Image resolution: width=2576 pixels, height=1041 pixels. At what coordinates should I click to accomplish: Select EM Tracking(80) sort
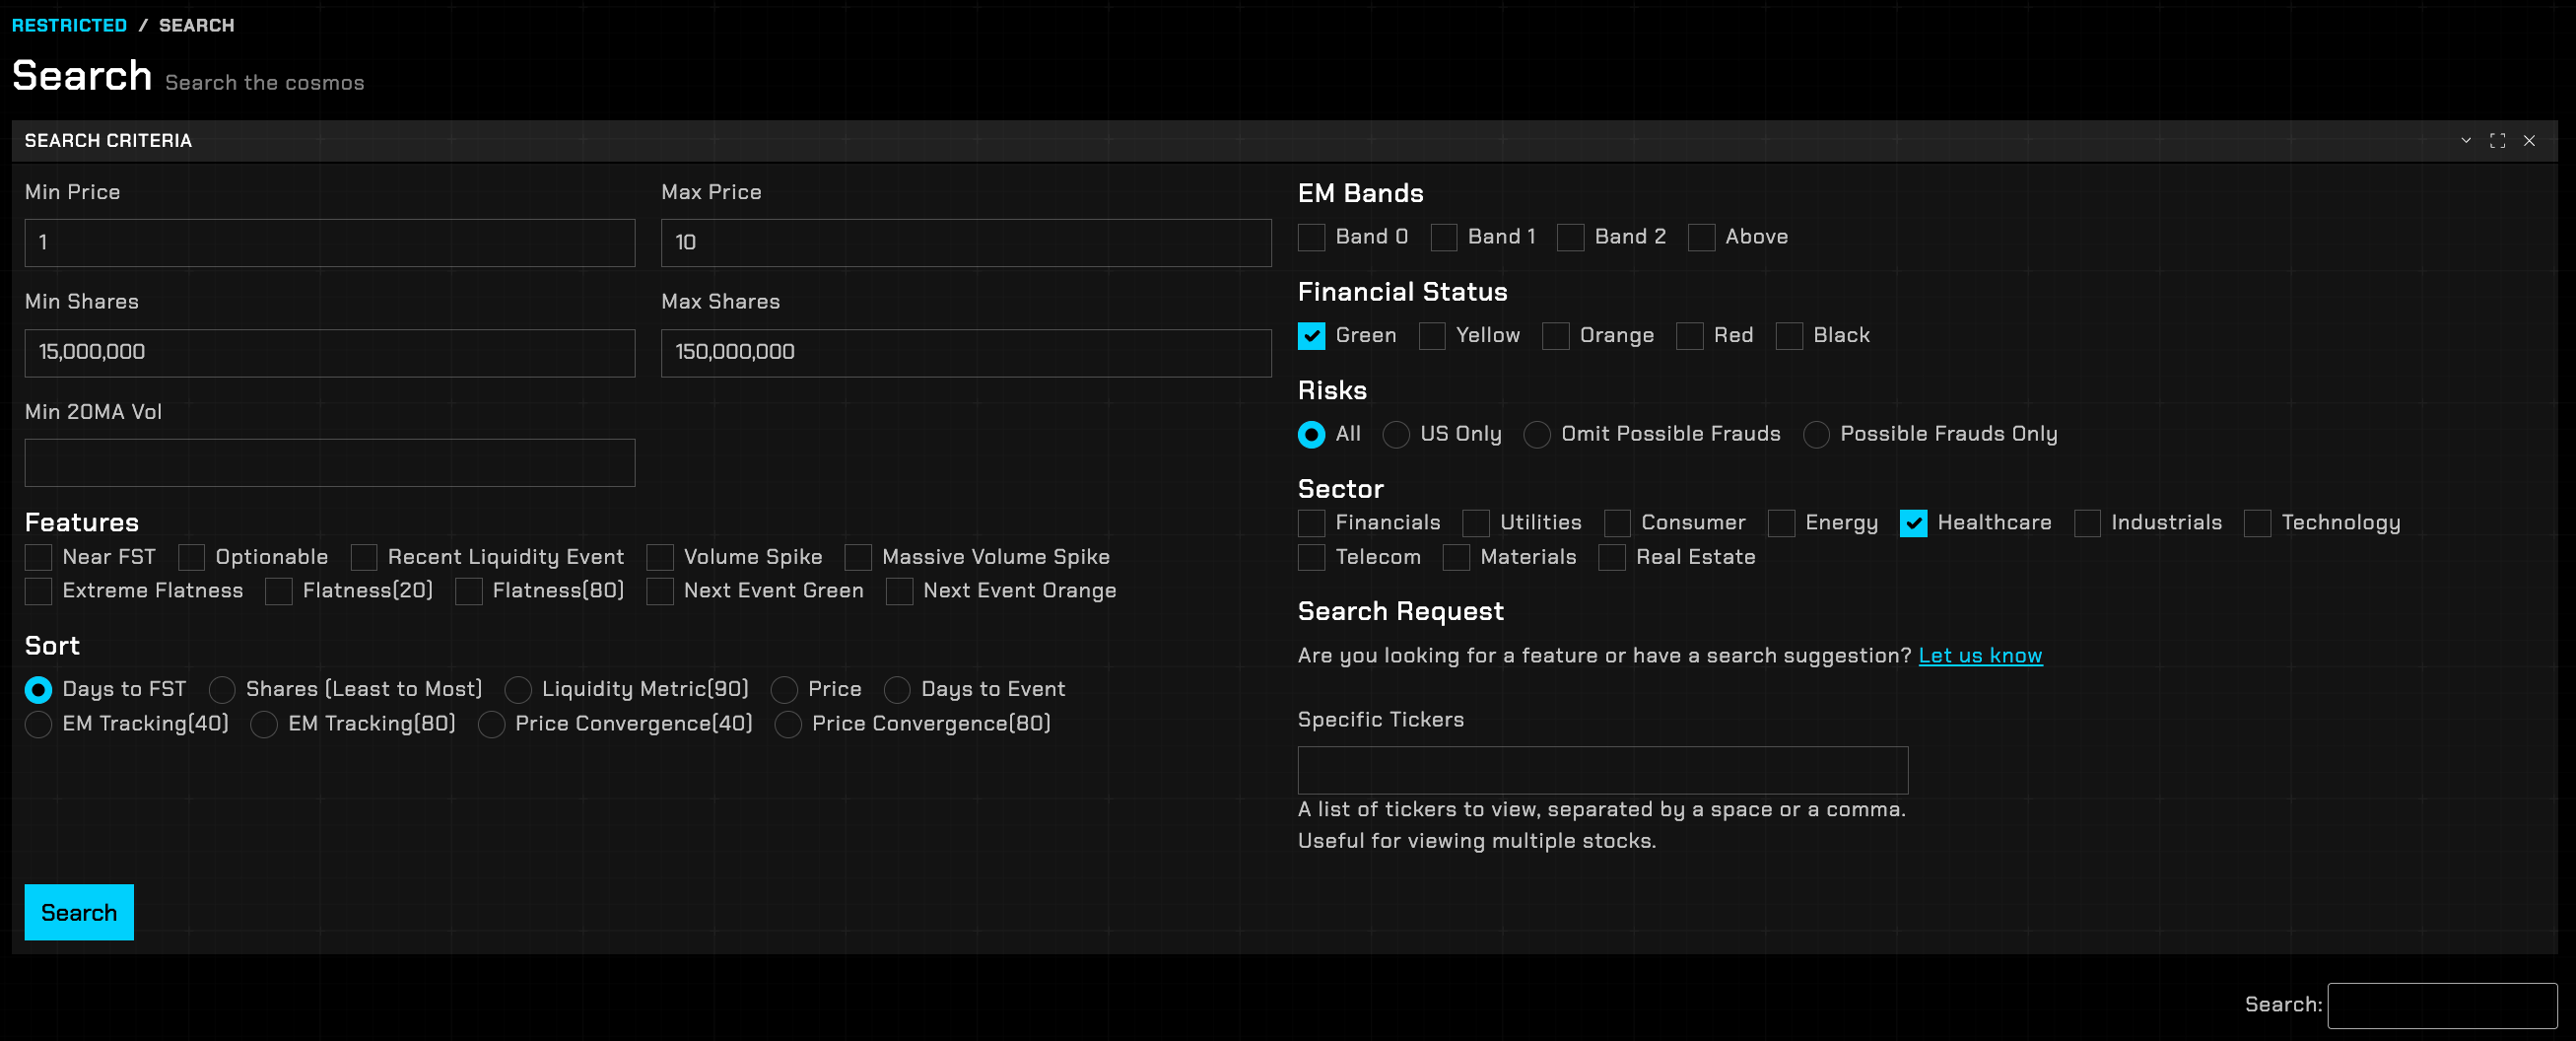[x=264, y=724]
